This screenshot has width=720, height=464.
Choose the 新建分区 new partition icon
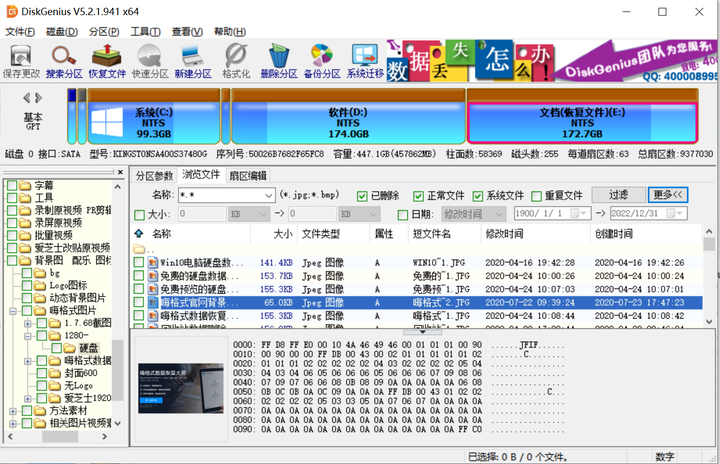pyautogui.click(x=193, y=61)
